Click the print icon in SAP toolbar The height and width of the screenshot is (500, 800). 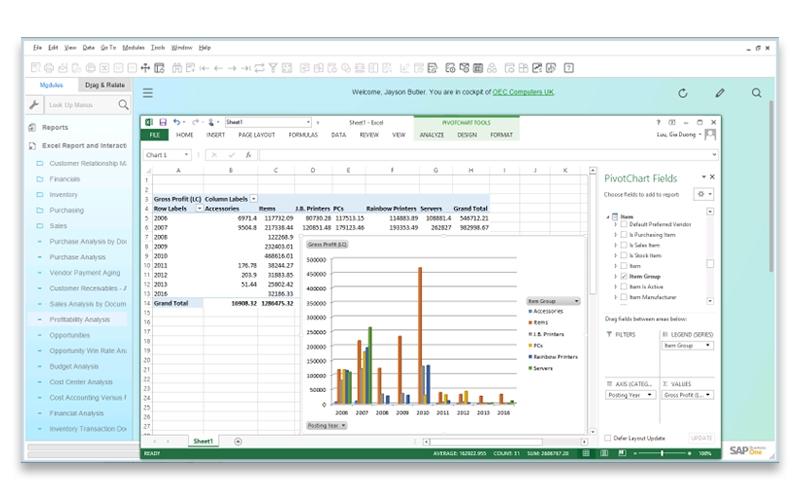(x=49, y=68)
